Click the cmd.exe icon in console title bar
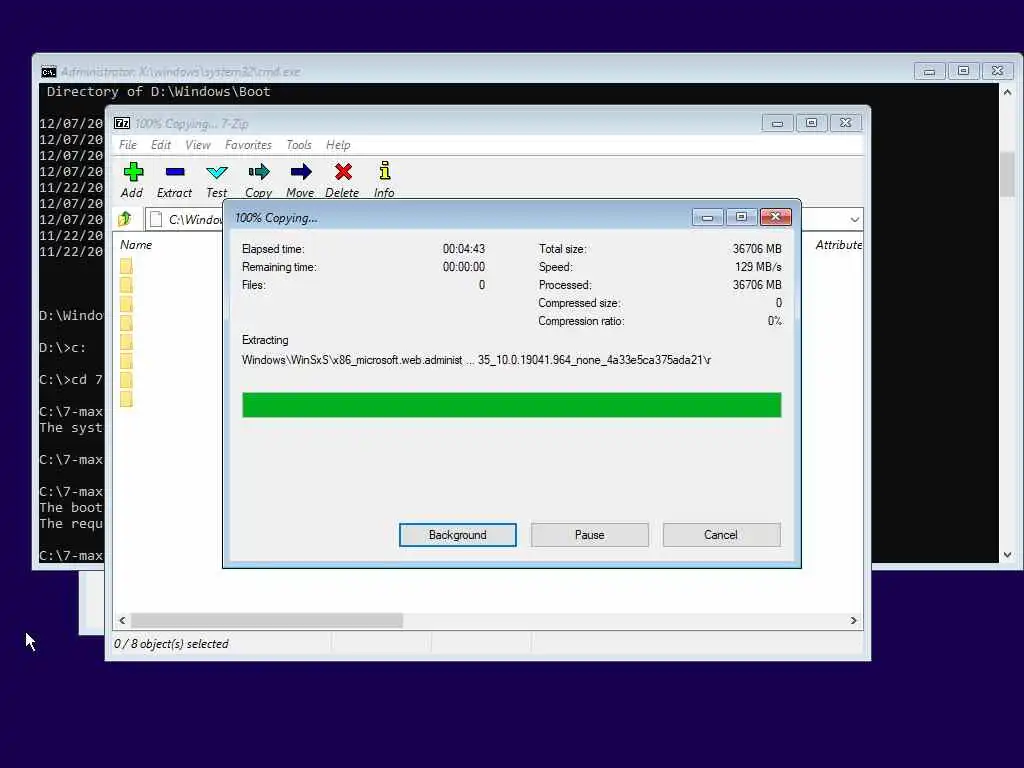This screenshot has height=768, width=1024. tap(49, 72)
